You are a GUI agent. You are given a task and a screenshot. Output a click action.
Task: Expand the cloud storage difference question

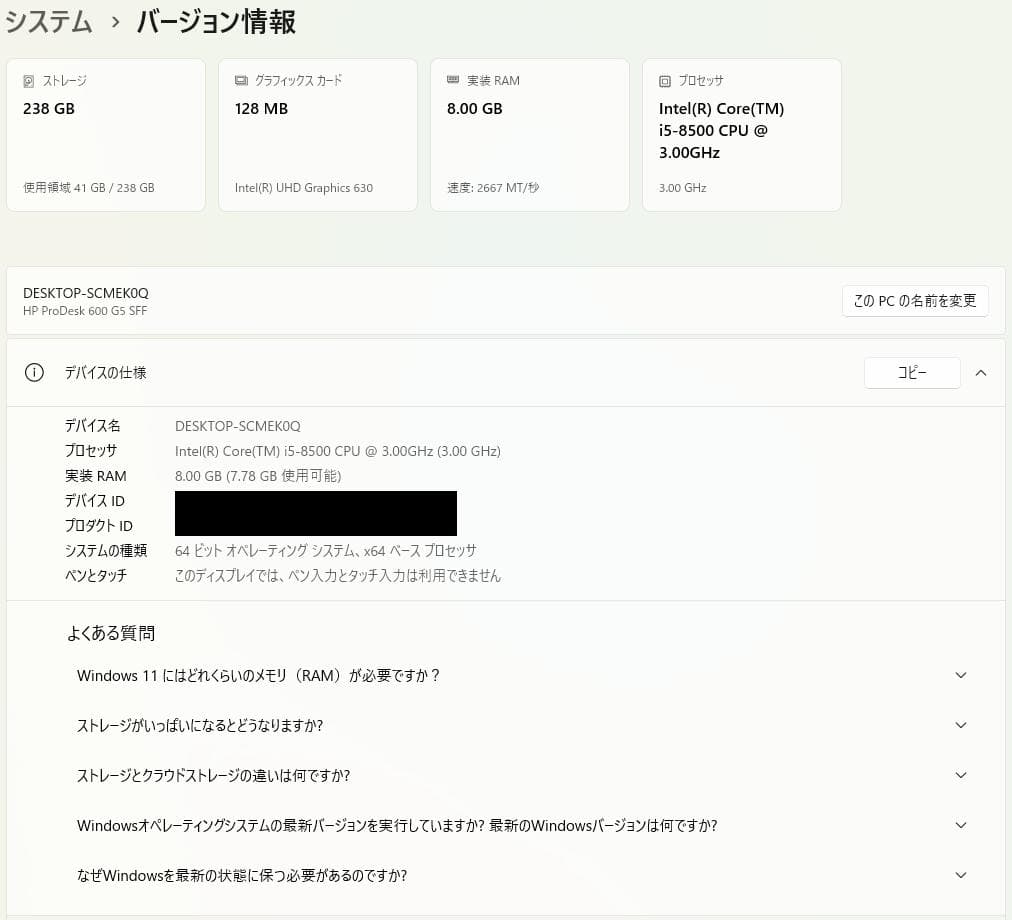tap(961, 775)
